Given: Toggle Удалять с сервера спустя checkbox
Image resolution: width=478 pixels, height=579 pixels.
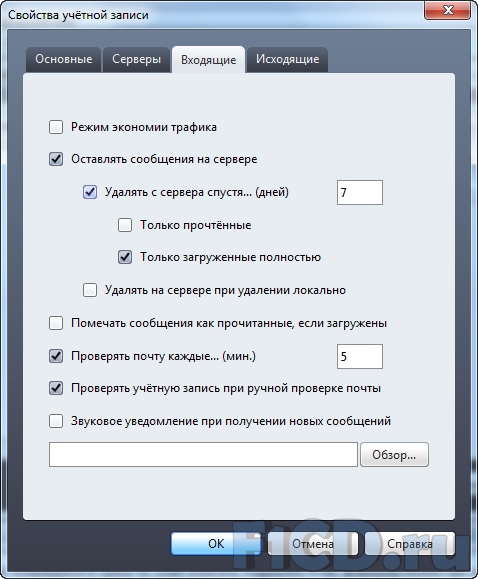Looking at the screenshot, I should click(x=90, y=192).
